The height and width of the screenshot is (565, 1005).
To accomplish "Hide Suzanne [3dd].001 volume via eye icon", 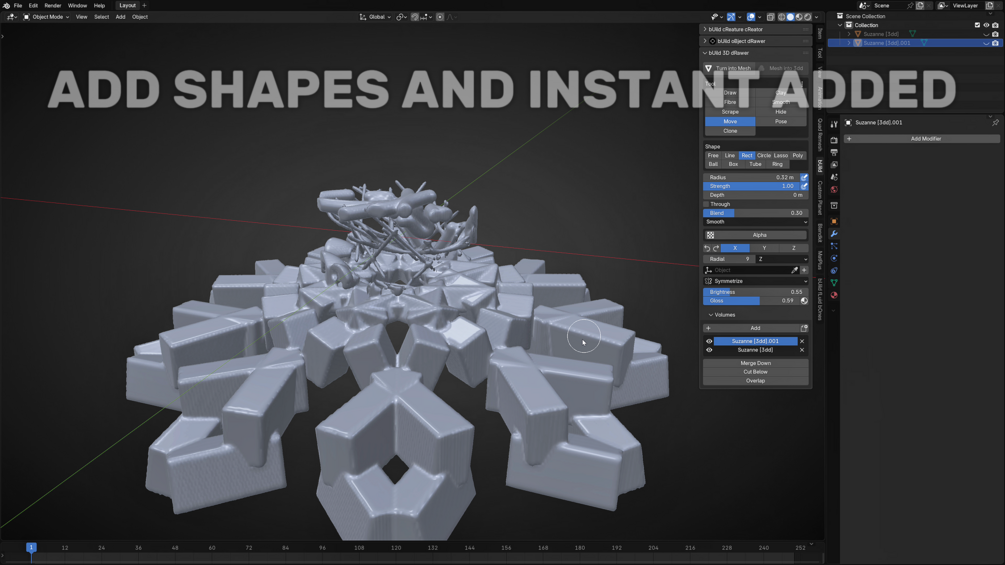I will pos(709,341).
